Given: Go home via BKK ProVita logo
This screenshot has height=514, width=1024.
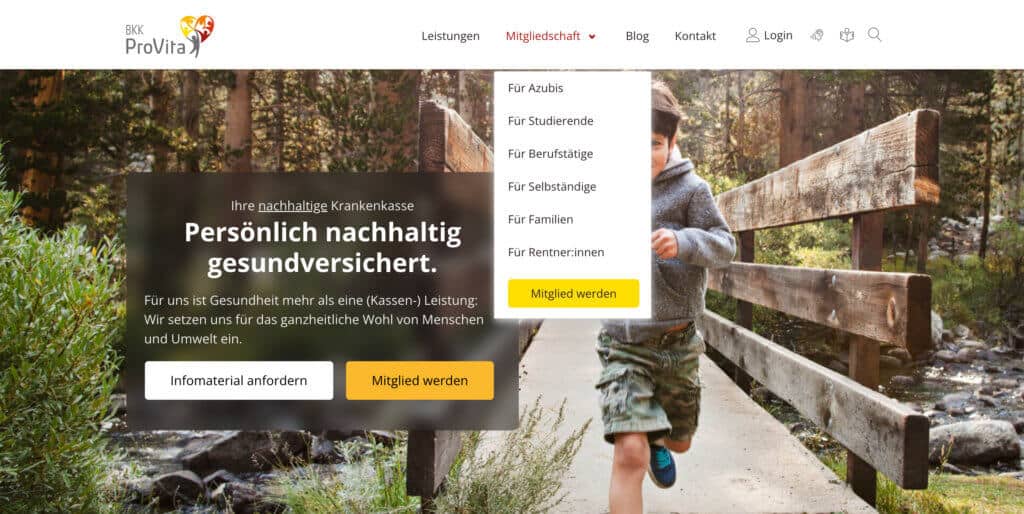Looking at the screenshot, I should click(170, 37).
